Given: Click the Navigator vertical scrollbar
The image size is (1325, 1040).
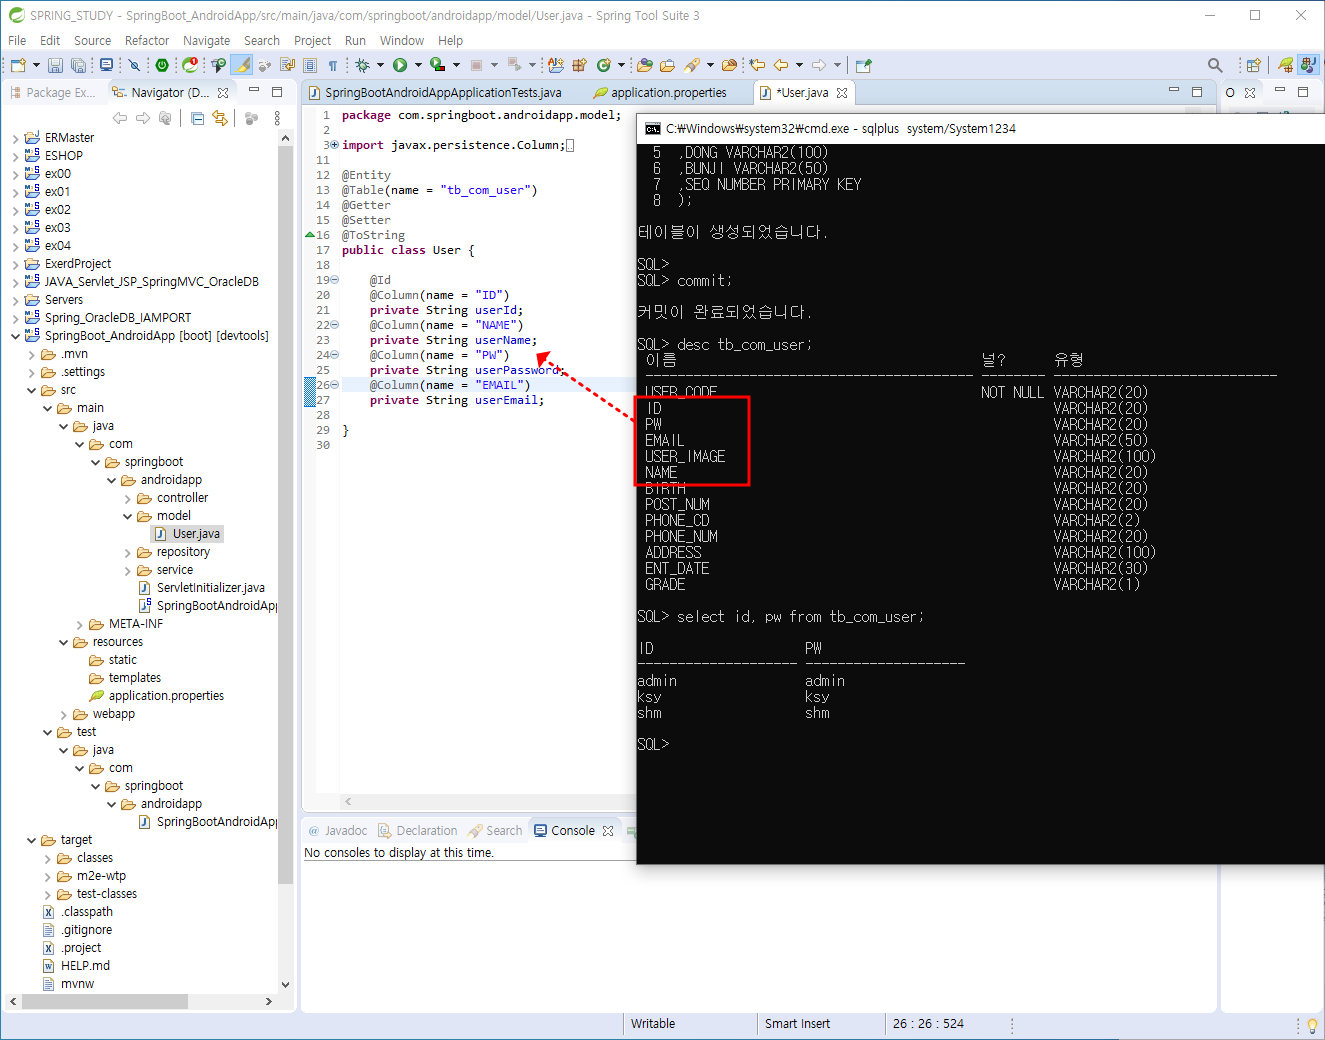Looking at the screenshot, I should [x=285, y=514].
